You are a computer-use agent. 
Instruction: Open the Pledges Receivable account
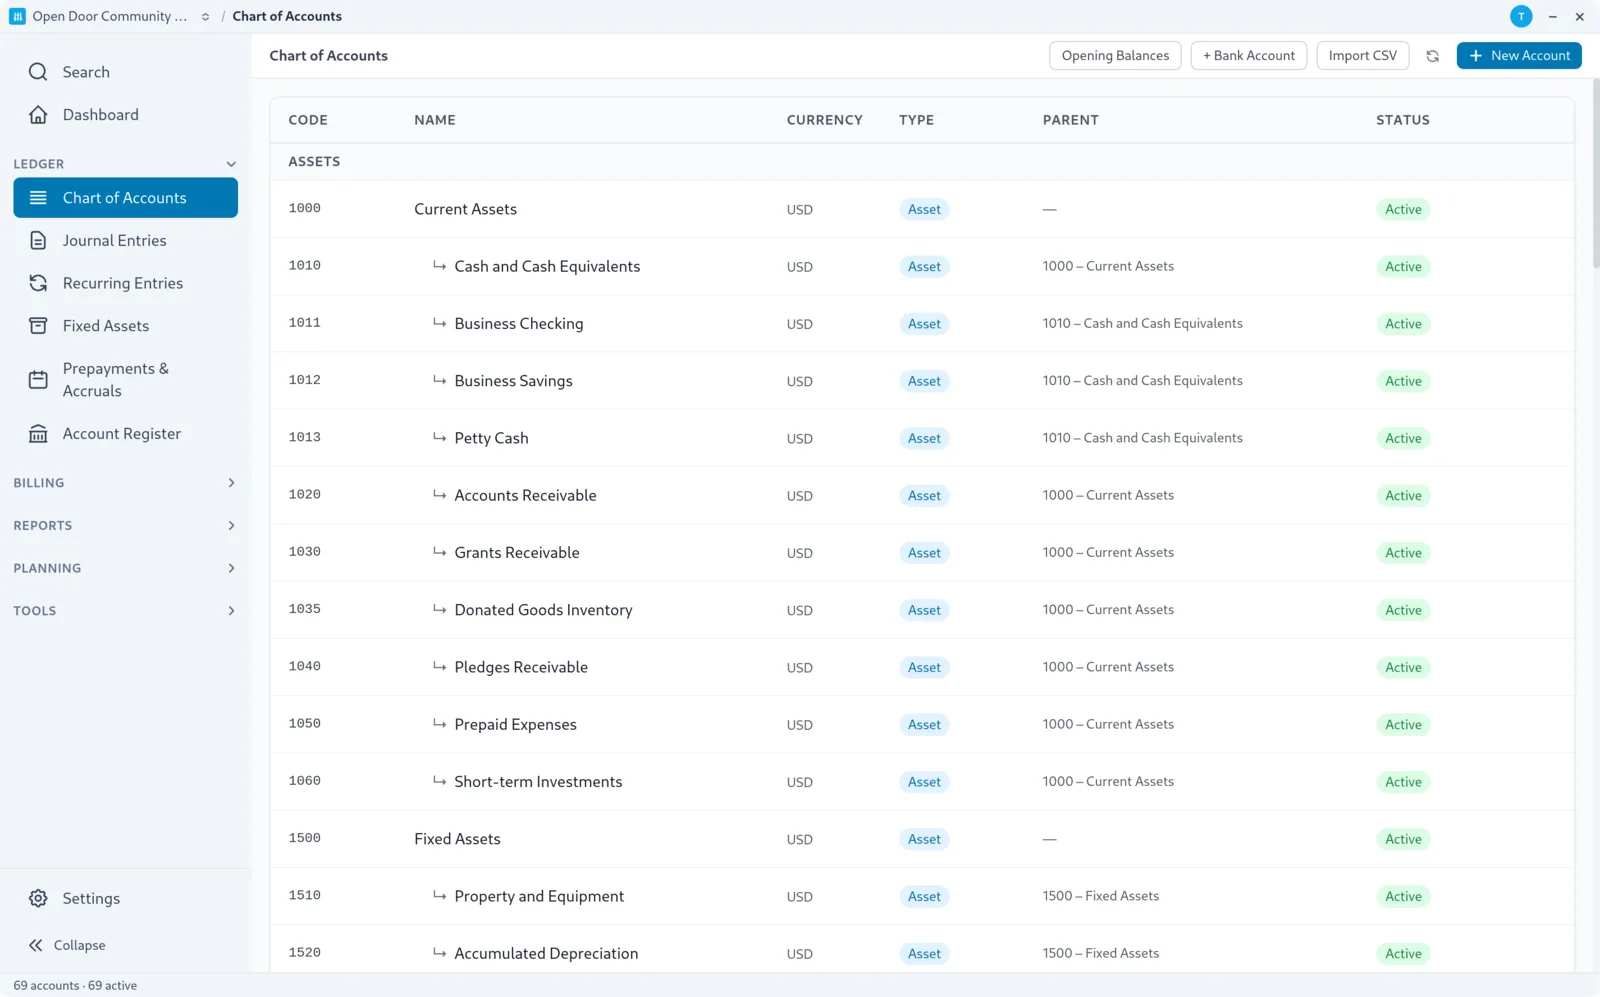coord(921,667)
